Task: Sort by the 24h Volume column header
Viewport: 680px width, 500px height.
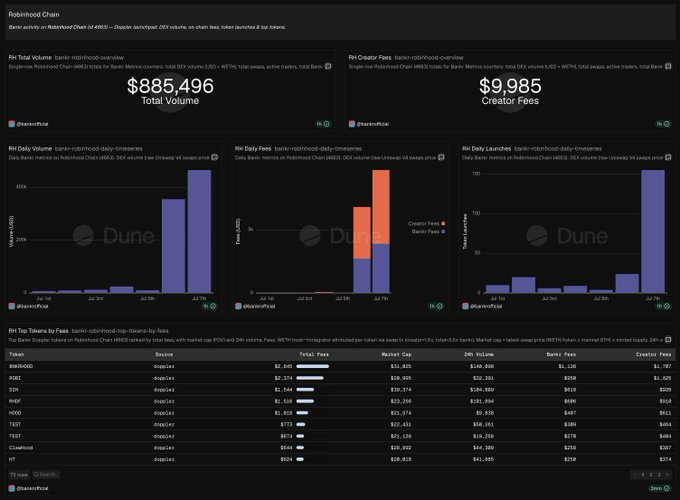Action: [x=479, y=355]
